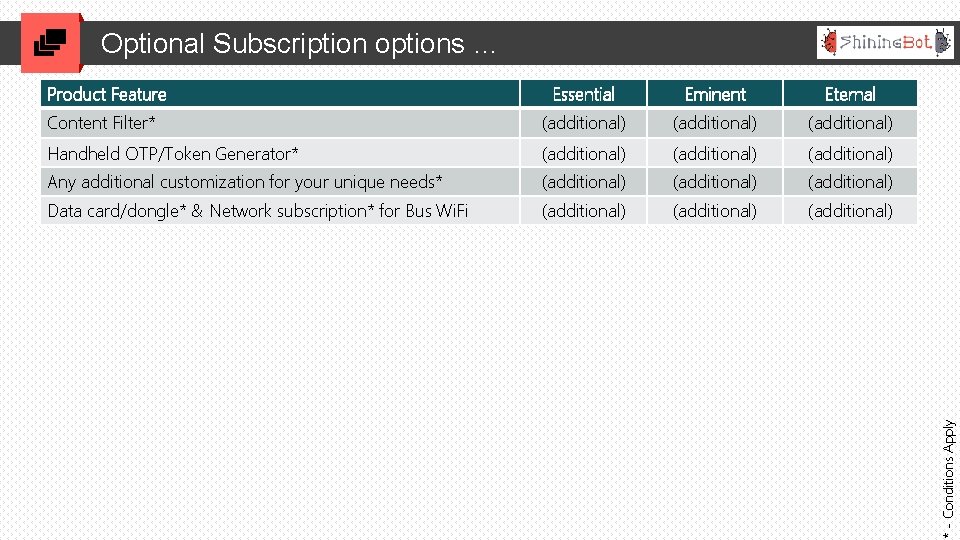This screenshot has height=540, width=960.
Task: Select the Essential plan column header
Action: pyautogui.click(x=583, y=94)
